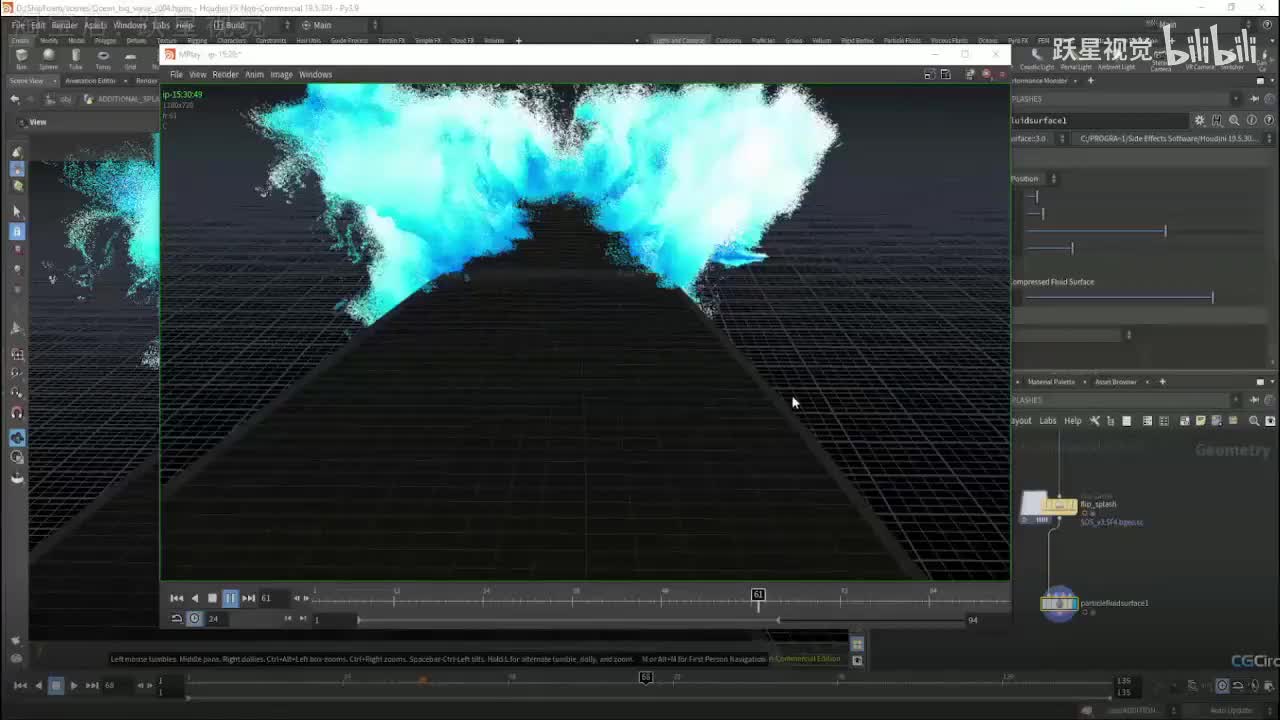
Task: Open MPlay Windows menu
Action: [x=315, y=75]
